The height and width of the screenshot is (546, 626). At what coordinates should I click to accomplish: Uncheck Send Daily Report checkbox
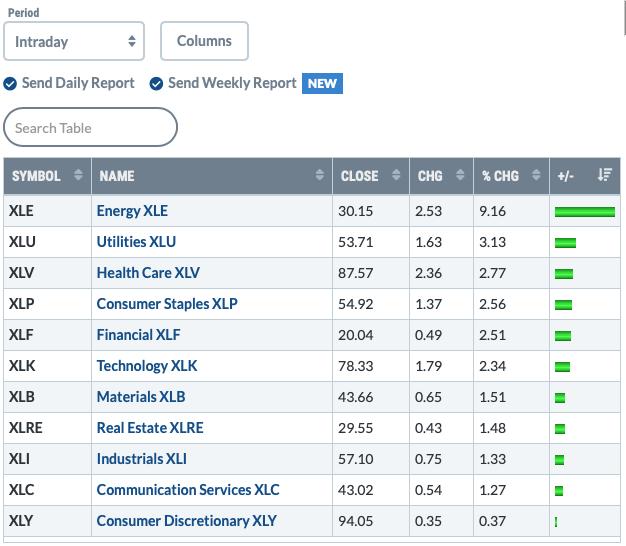pos(10,84)
